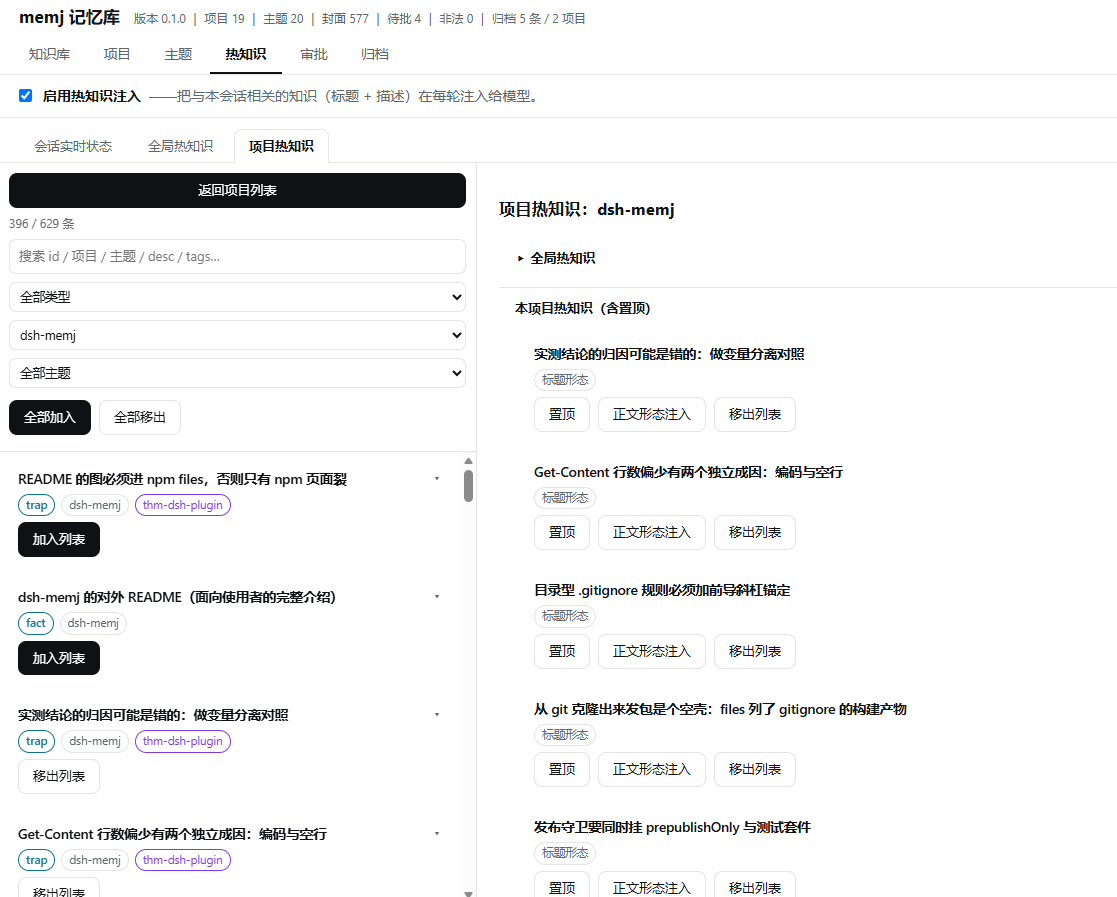Click the 返回项目列表 button
The image size is (1117, 897).
pos(237,190)
